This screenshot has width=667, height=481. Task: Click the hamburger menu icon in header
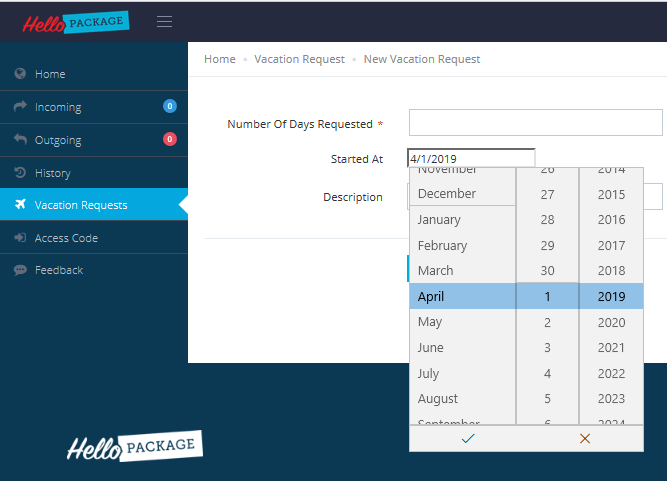pyautogui.click(x=165, y=22)
